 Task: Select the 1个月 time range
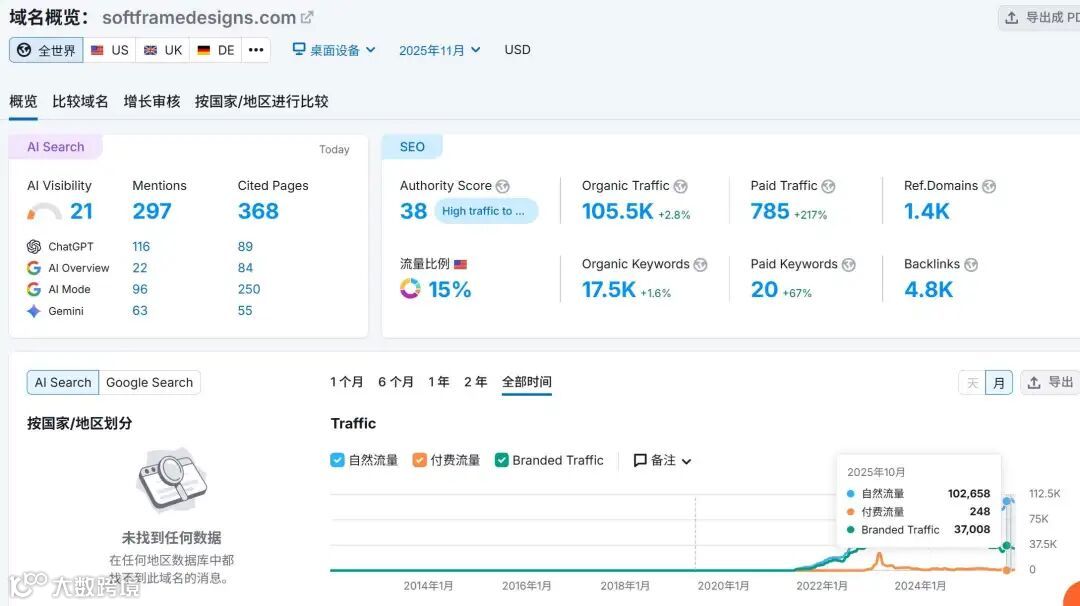coord(346,382)
